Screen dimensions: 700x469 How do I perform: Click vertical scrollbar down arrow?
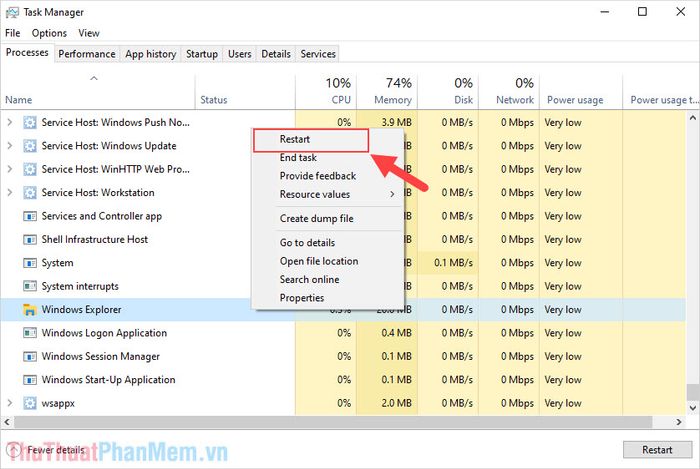click(x=692, y=408)
